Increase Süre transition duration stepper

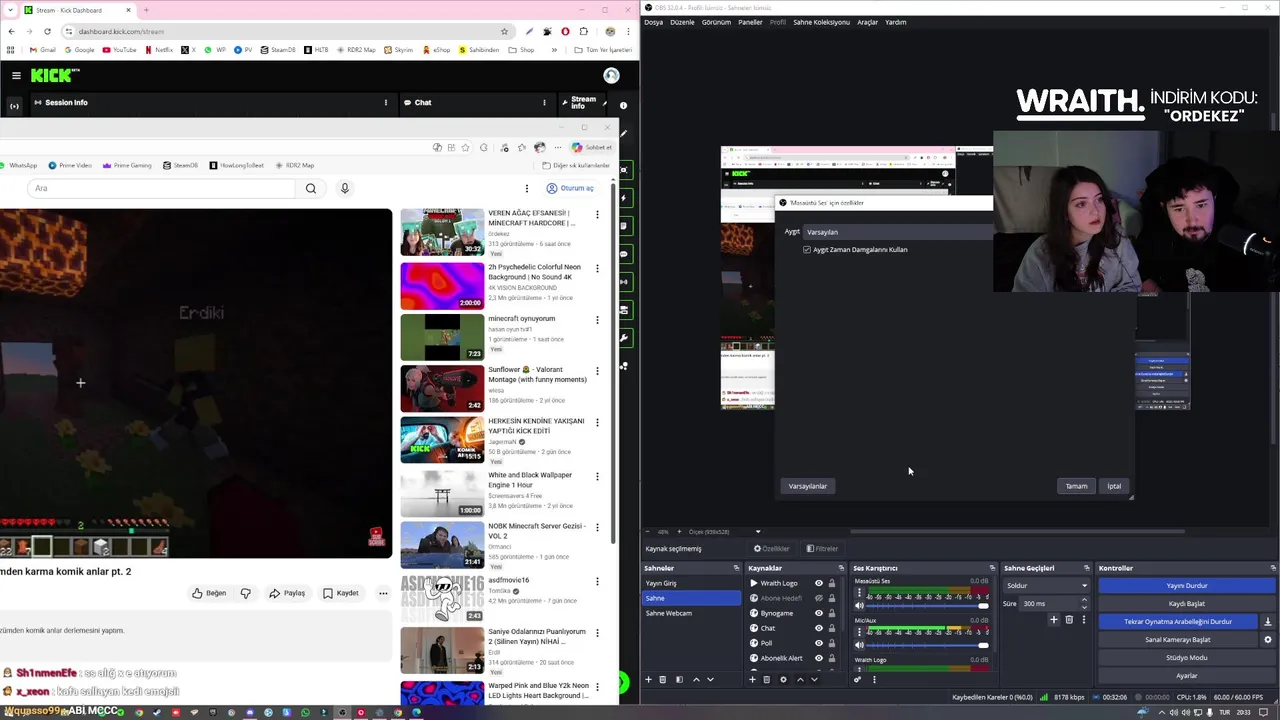(x=1084, y=600)
